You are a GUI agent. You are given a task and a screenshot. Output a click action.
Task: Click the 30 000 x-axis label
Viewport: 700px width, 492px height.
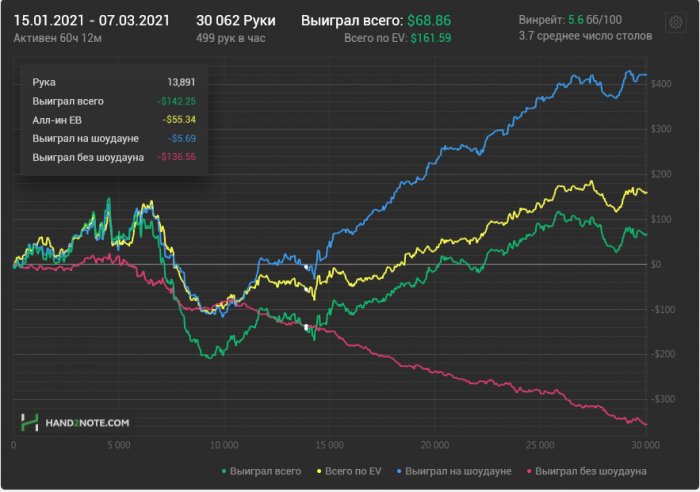(x=646, y=445)
